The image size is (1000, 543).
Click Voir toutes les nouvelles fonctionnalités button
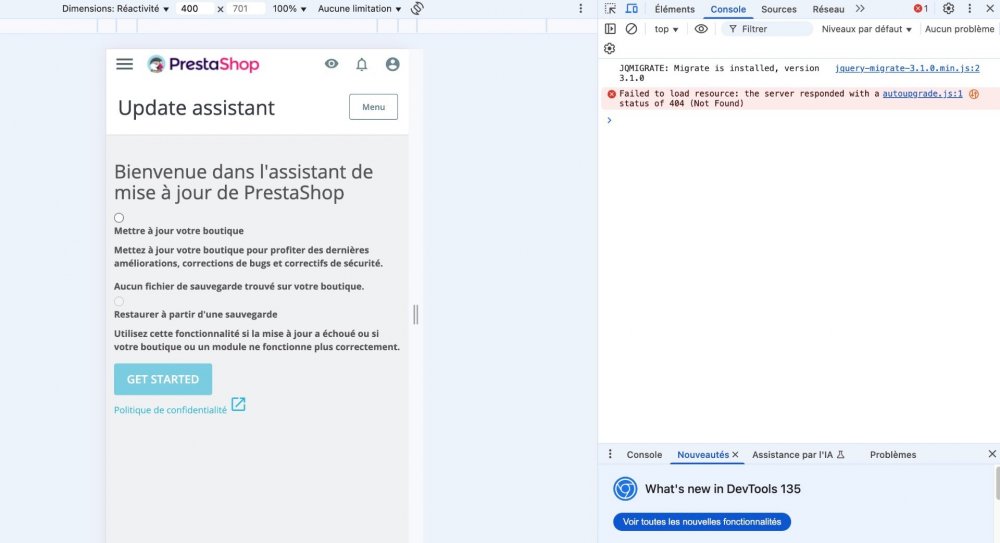pyautogui.click(x=702, y=522)
